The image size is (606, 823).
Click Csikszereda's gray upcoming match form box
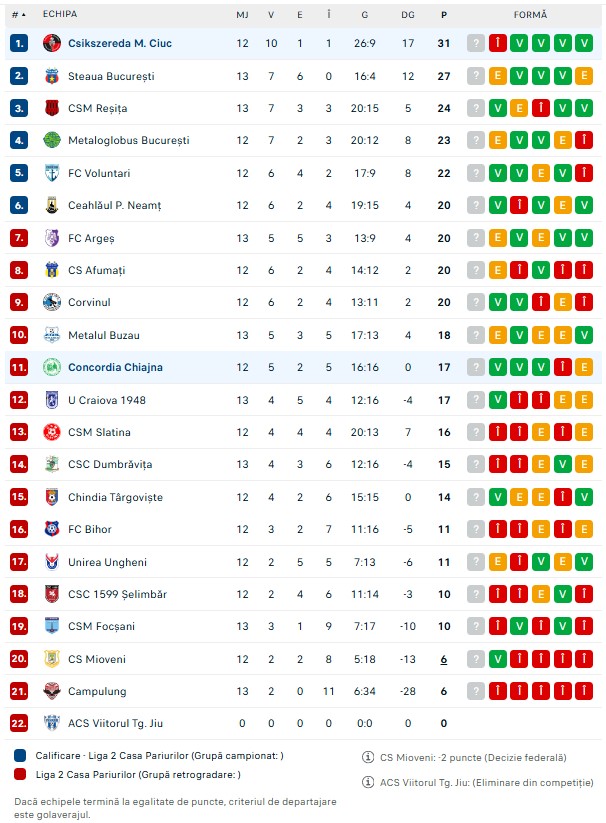[475, 43]
